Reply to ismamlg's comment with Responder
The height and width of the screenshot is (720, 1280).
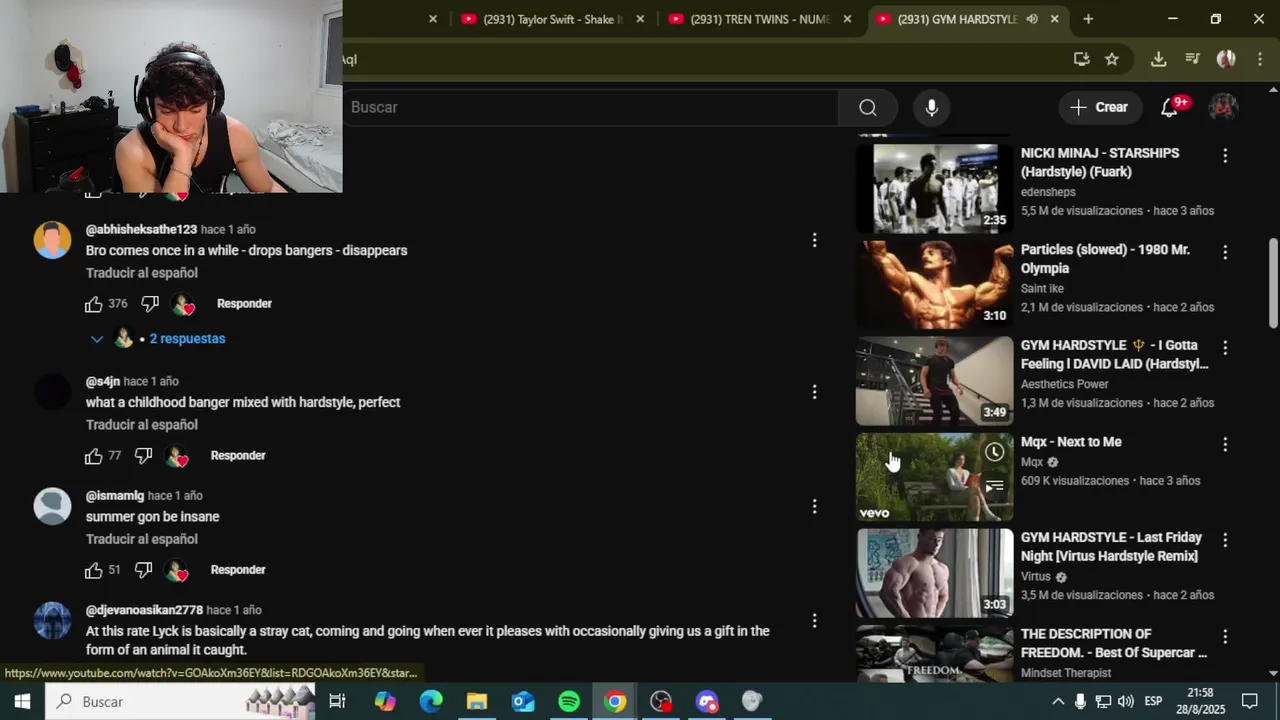(238, 570)
